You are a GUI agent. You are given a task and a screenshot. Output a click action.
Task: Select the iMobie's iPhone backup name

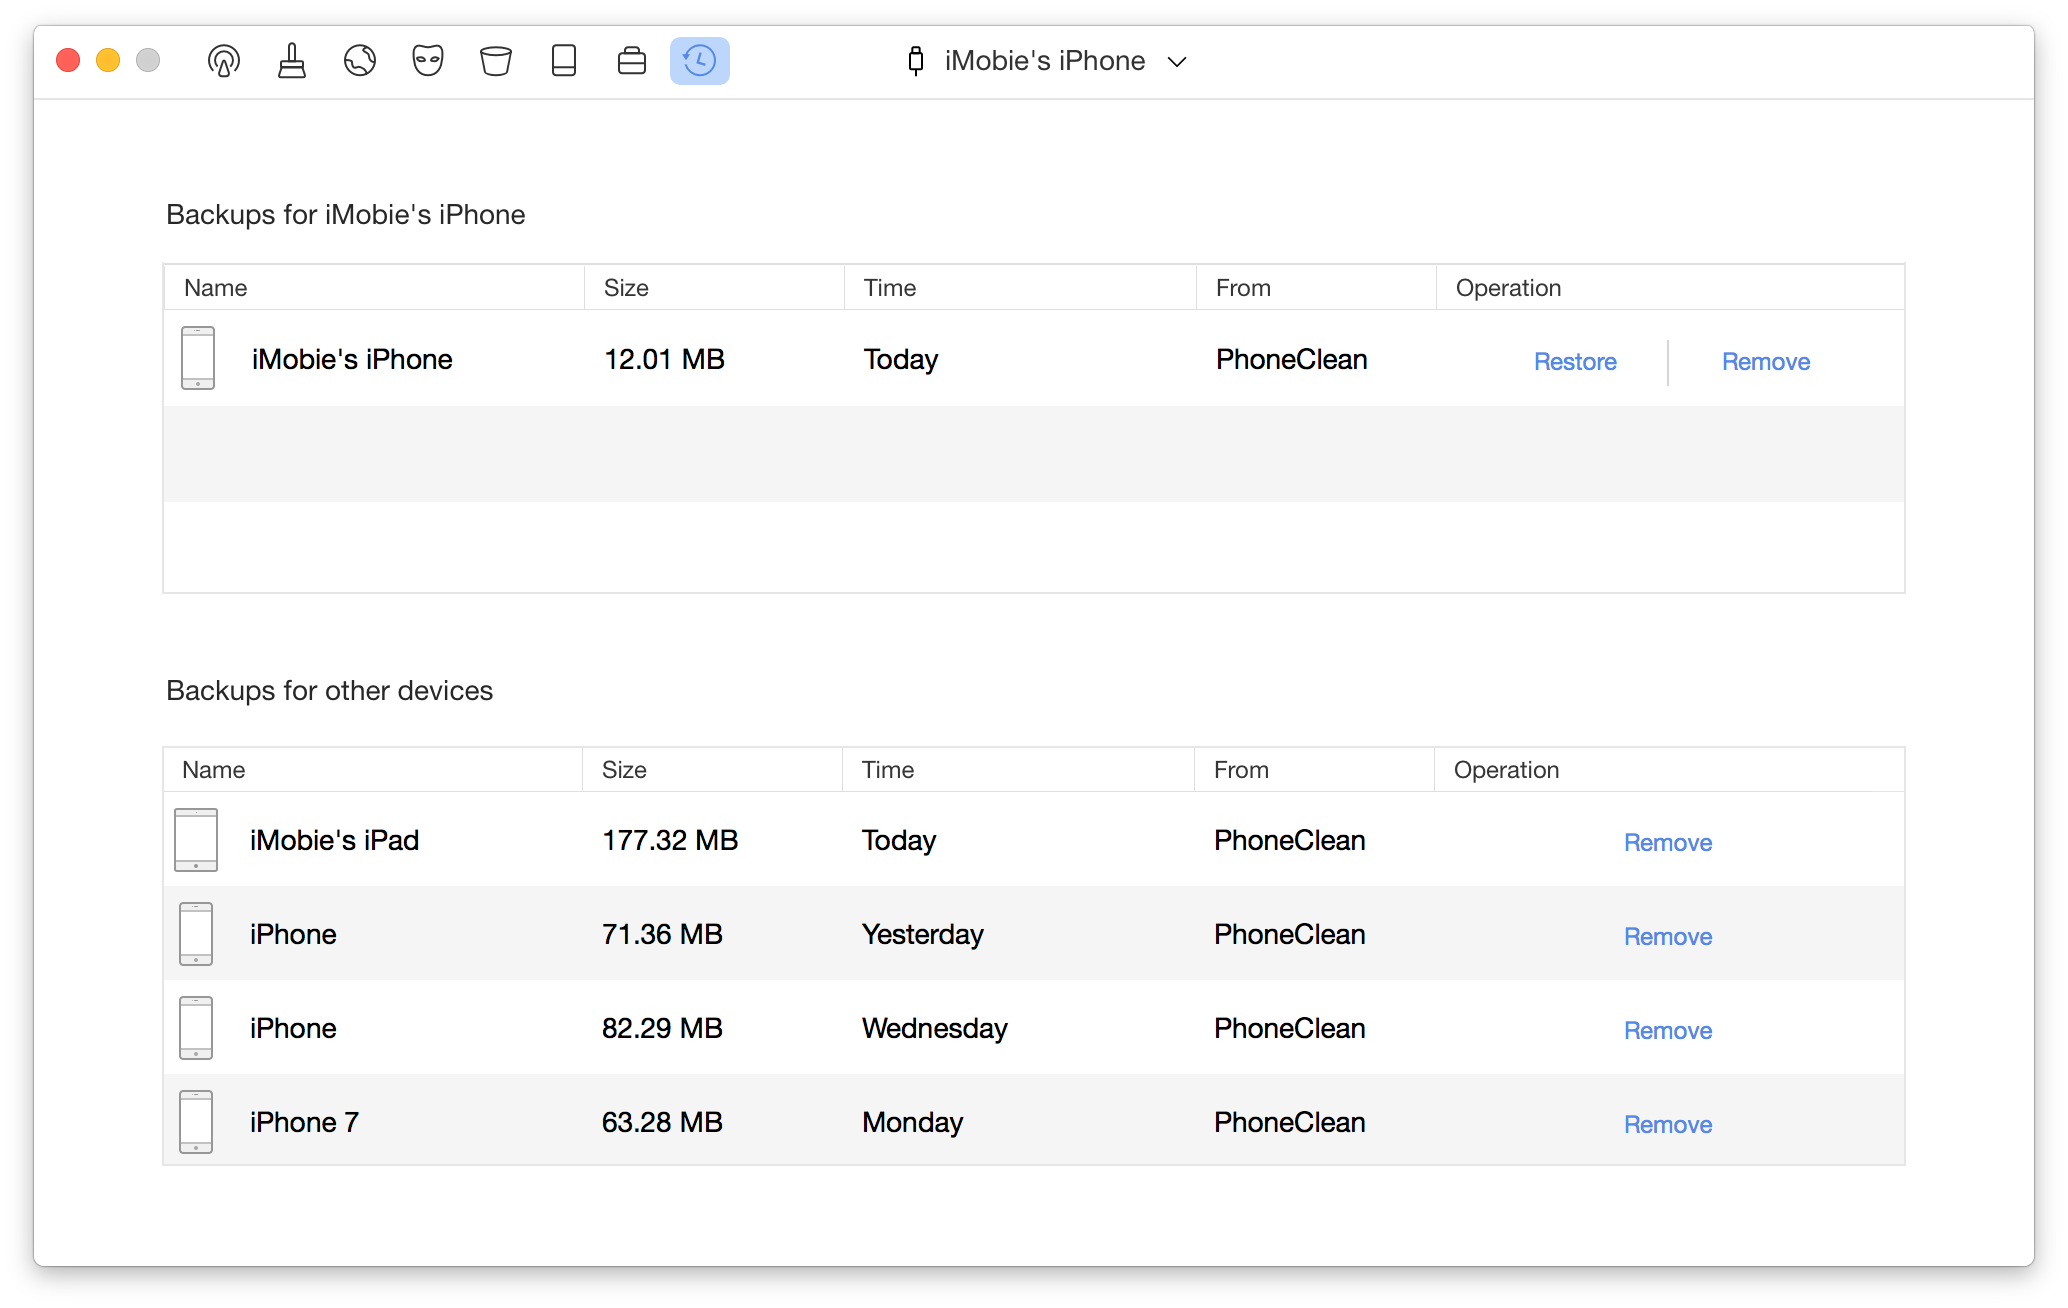tap(352, 359)
